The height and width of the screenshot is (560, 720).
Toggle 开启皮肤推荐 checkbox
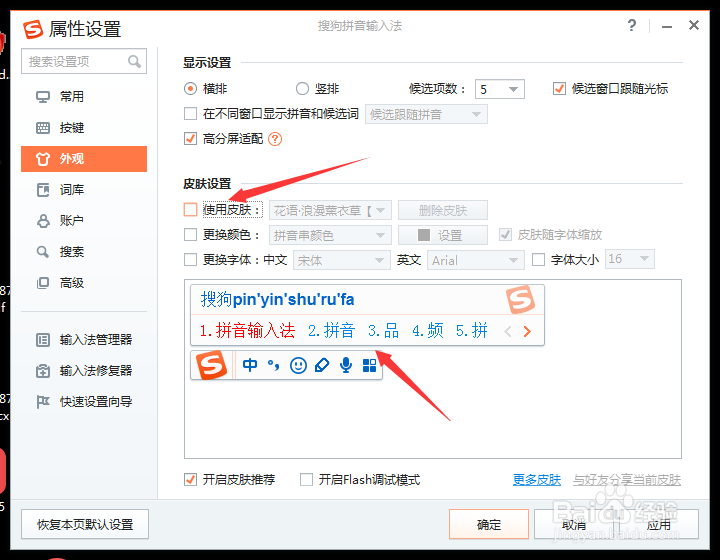click(191, 480)
